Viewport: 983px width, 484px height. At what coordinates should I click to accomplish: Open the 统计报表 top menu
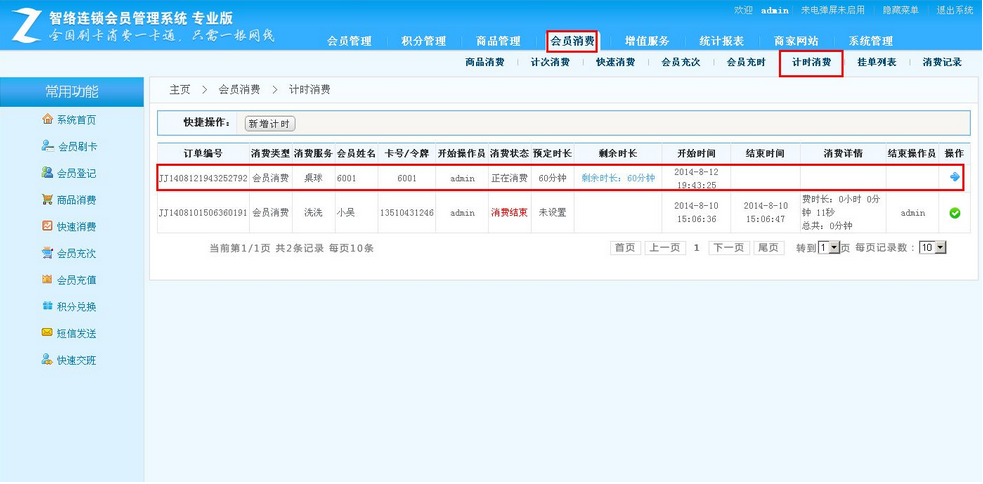pos(721,41)
